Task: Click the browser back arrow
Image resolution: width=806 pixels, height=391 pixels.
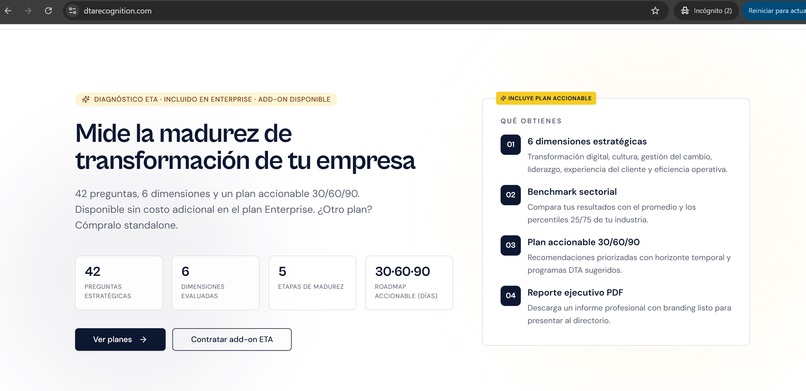Action: coord(8,10)
